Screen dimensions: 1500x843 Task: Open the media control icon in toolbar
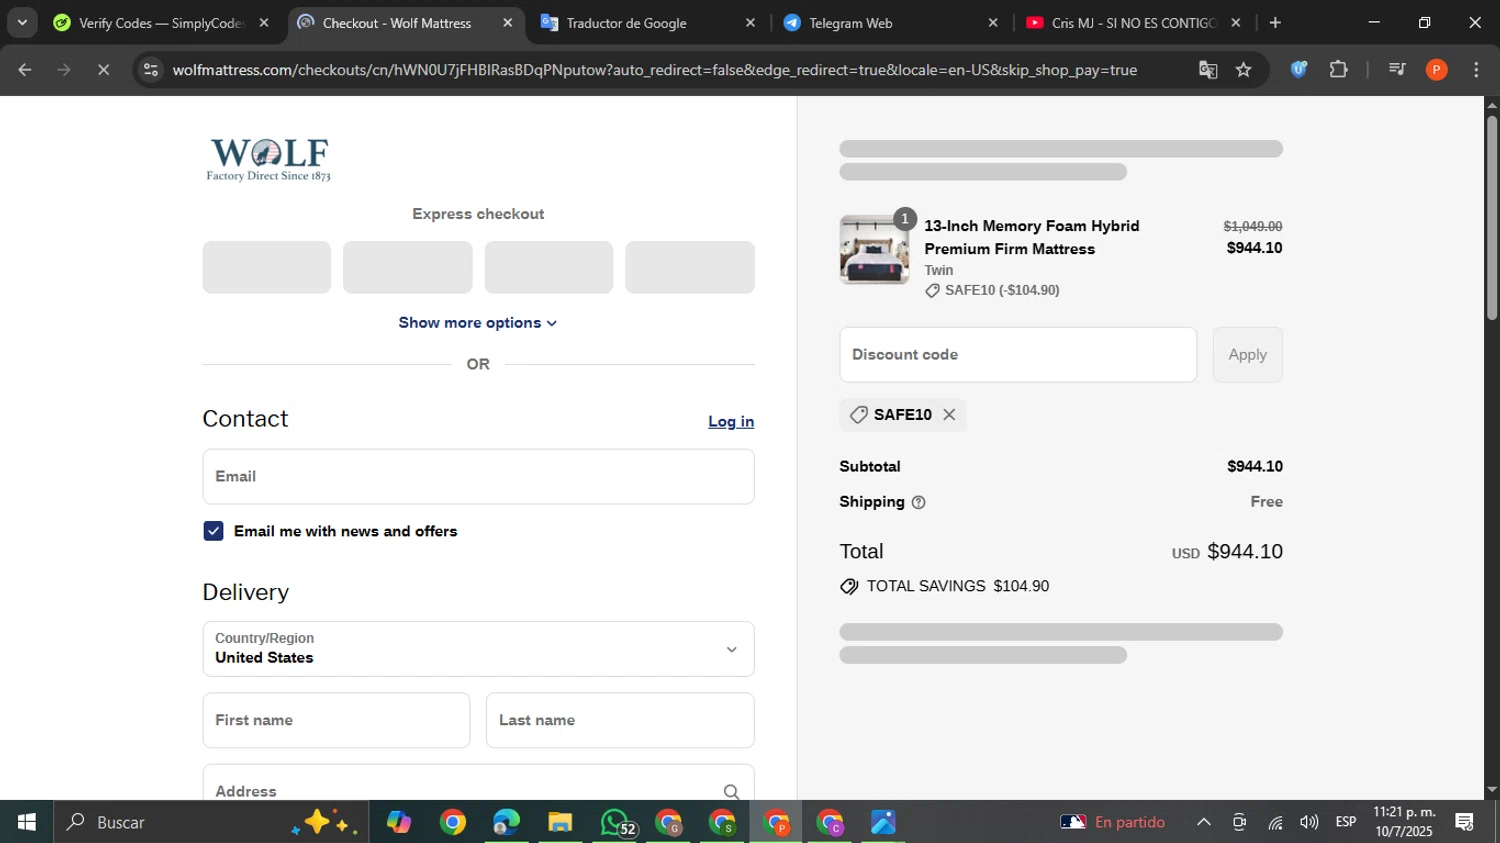pos(1397,69)
